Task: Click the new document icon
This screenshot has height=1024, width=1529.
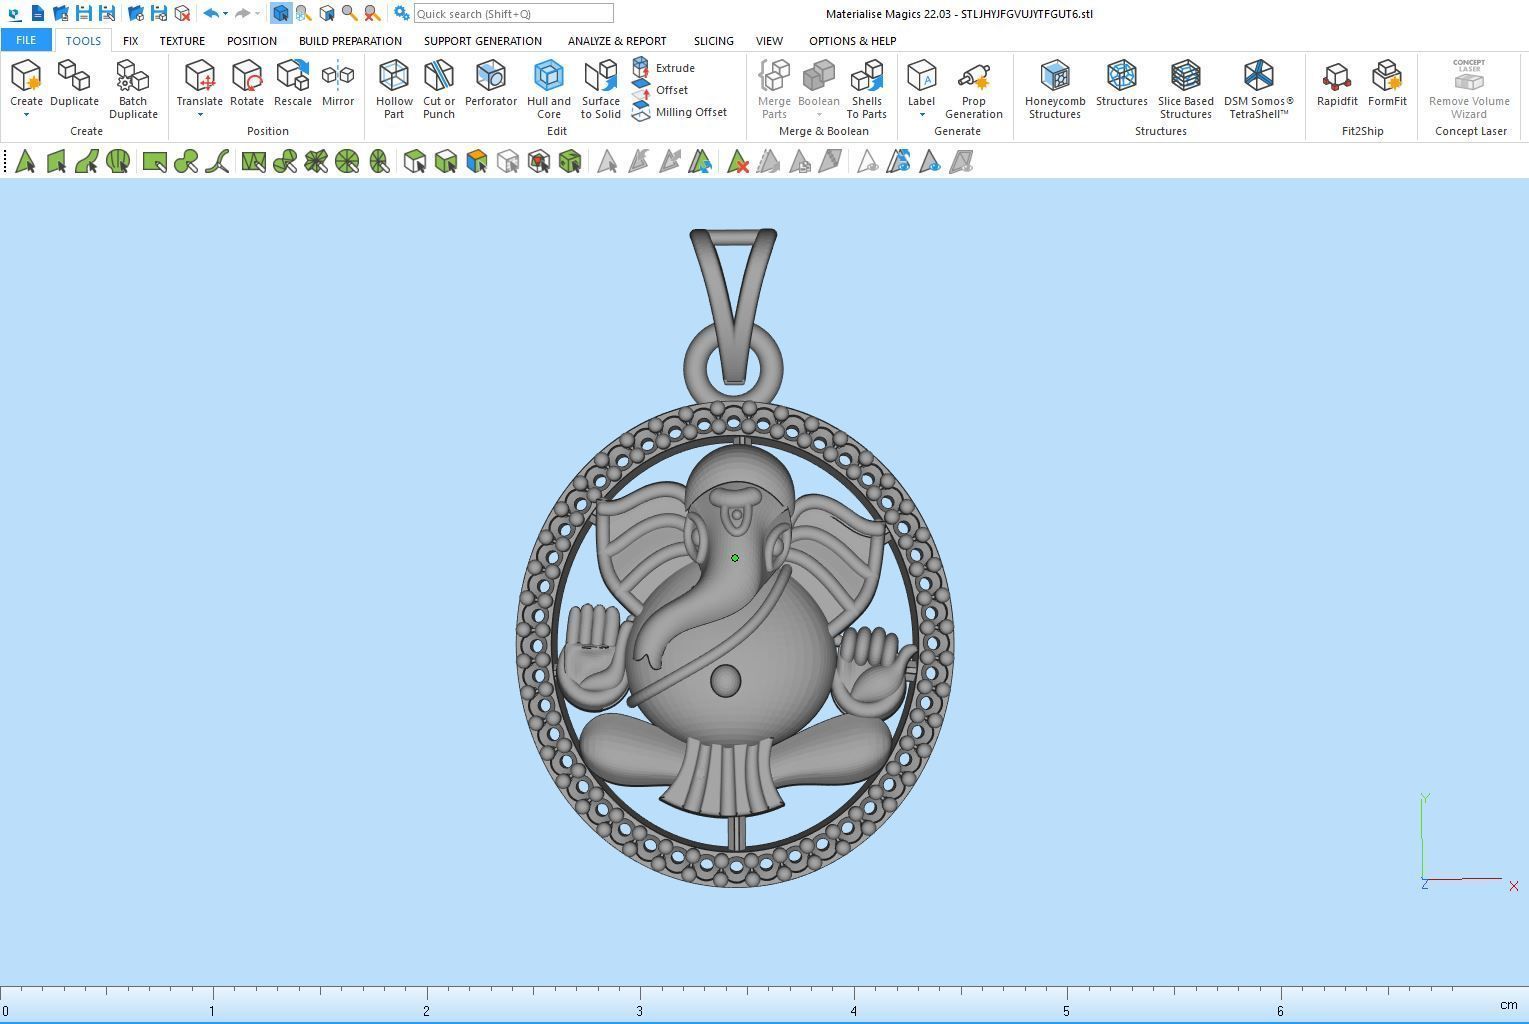Action: (37, 14)
